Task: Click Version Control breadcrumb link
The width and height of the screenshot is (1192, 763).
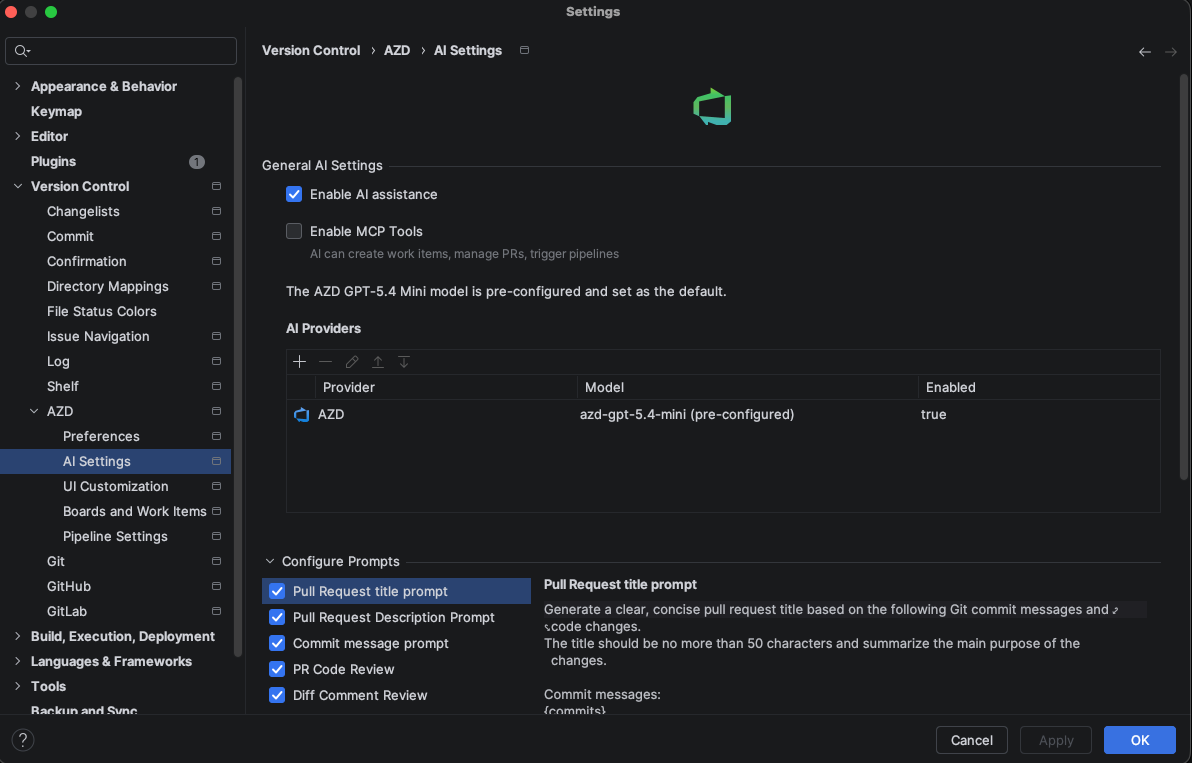Action: 311,50
